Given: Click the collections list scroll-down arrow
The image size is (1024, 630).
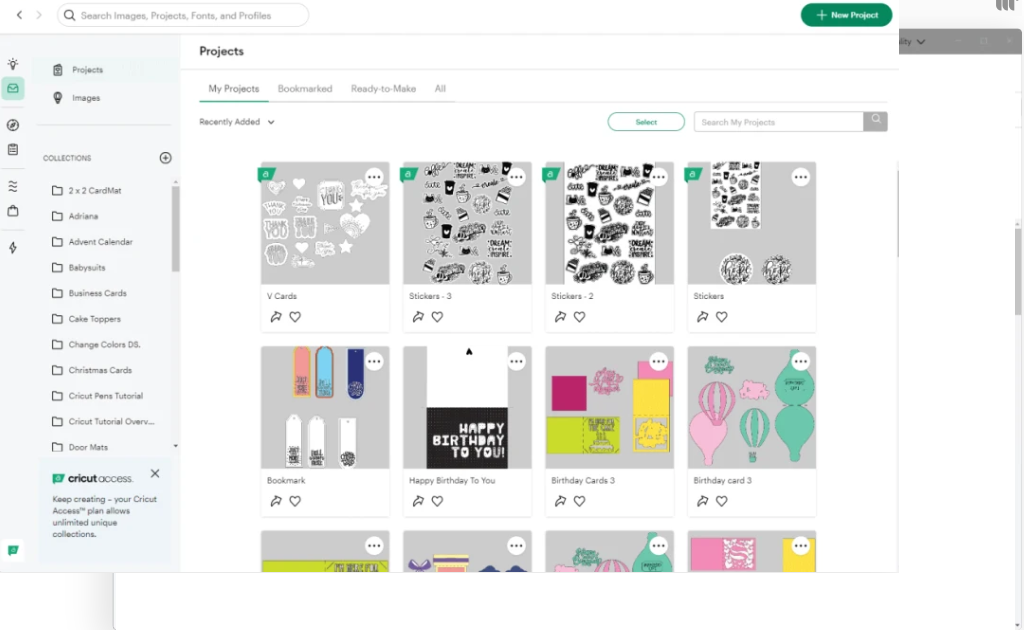Looking at the screenshot, I should coord(176,446).
